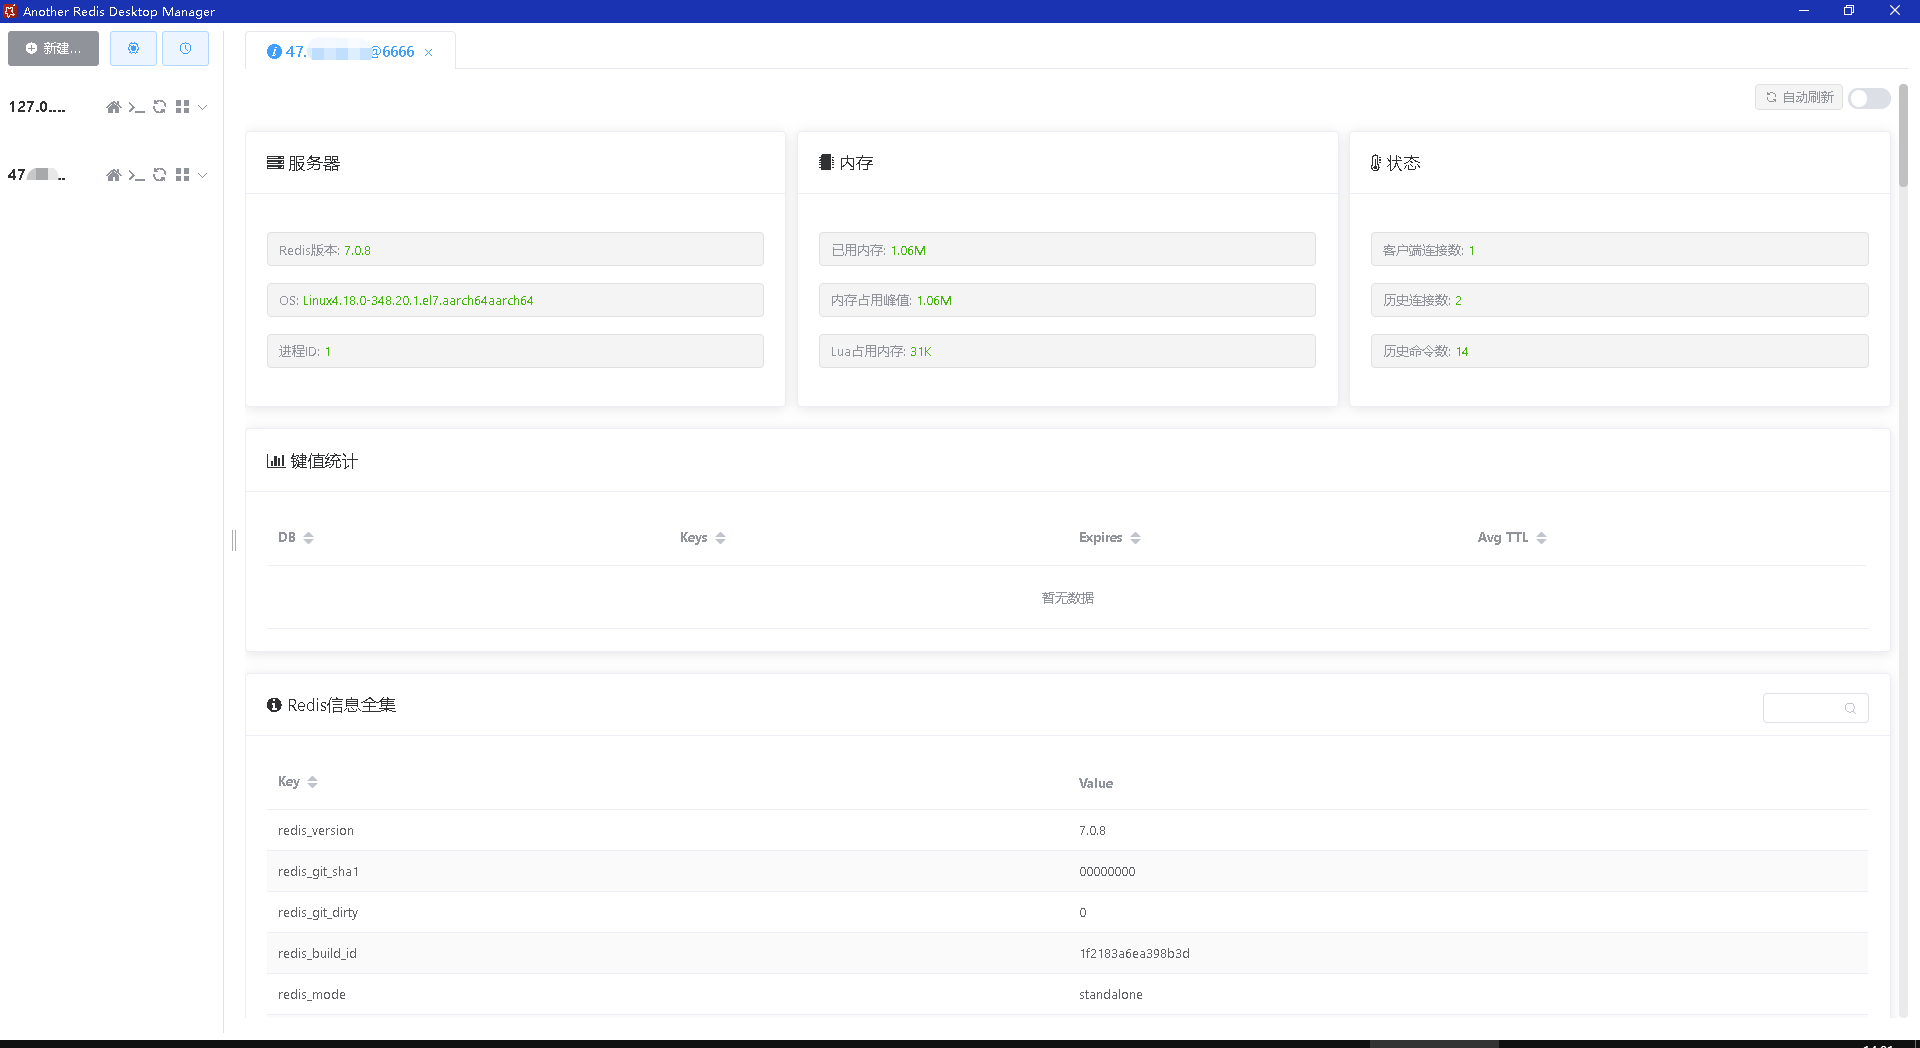The height and width of the screenshot is (1048, 1920).
Task: Close the 47...@6666 tab
Action: (429, 52)
